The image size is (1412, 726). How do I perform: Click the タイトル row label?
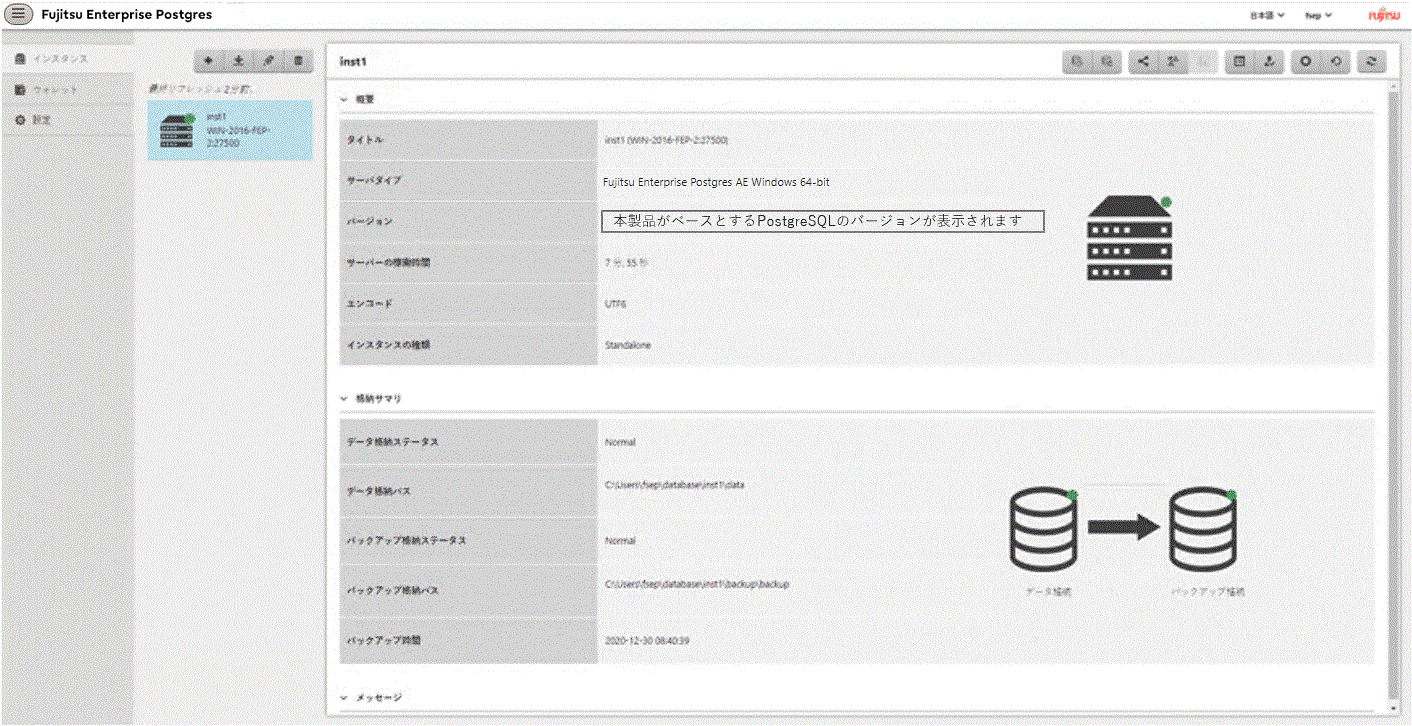click(365, 140)
